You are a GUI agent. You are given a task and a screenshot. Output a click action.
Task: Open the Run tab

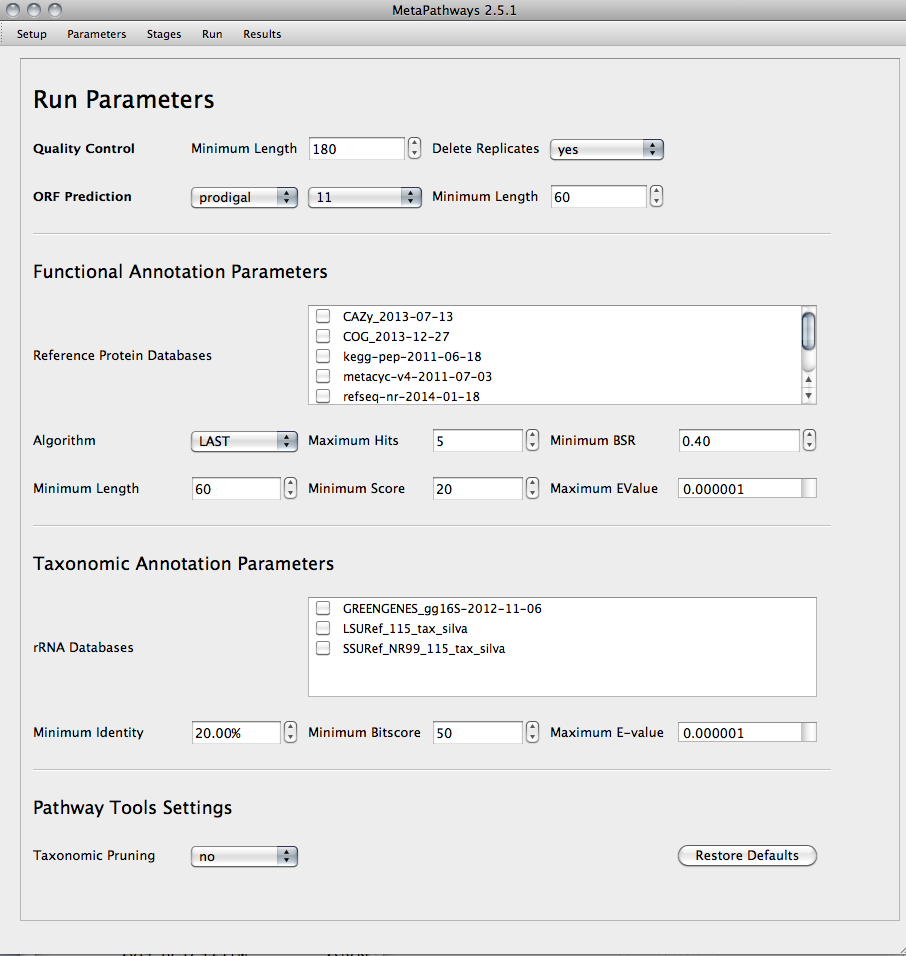coord(211,33)
